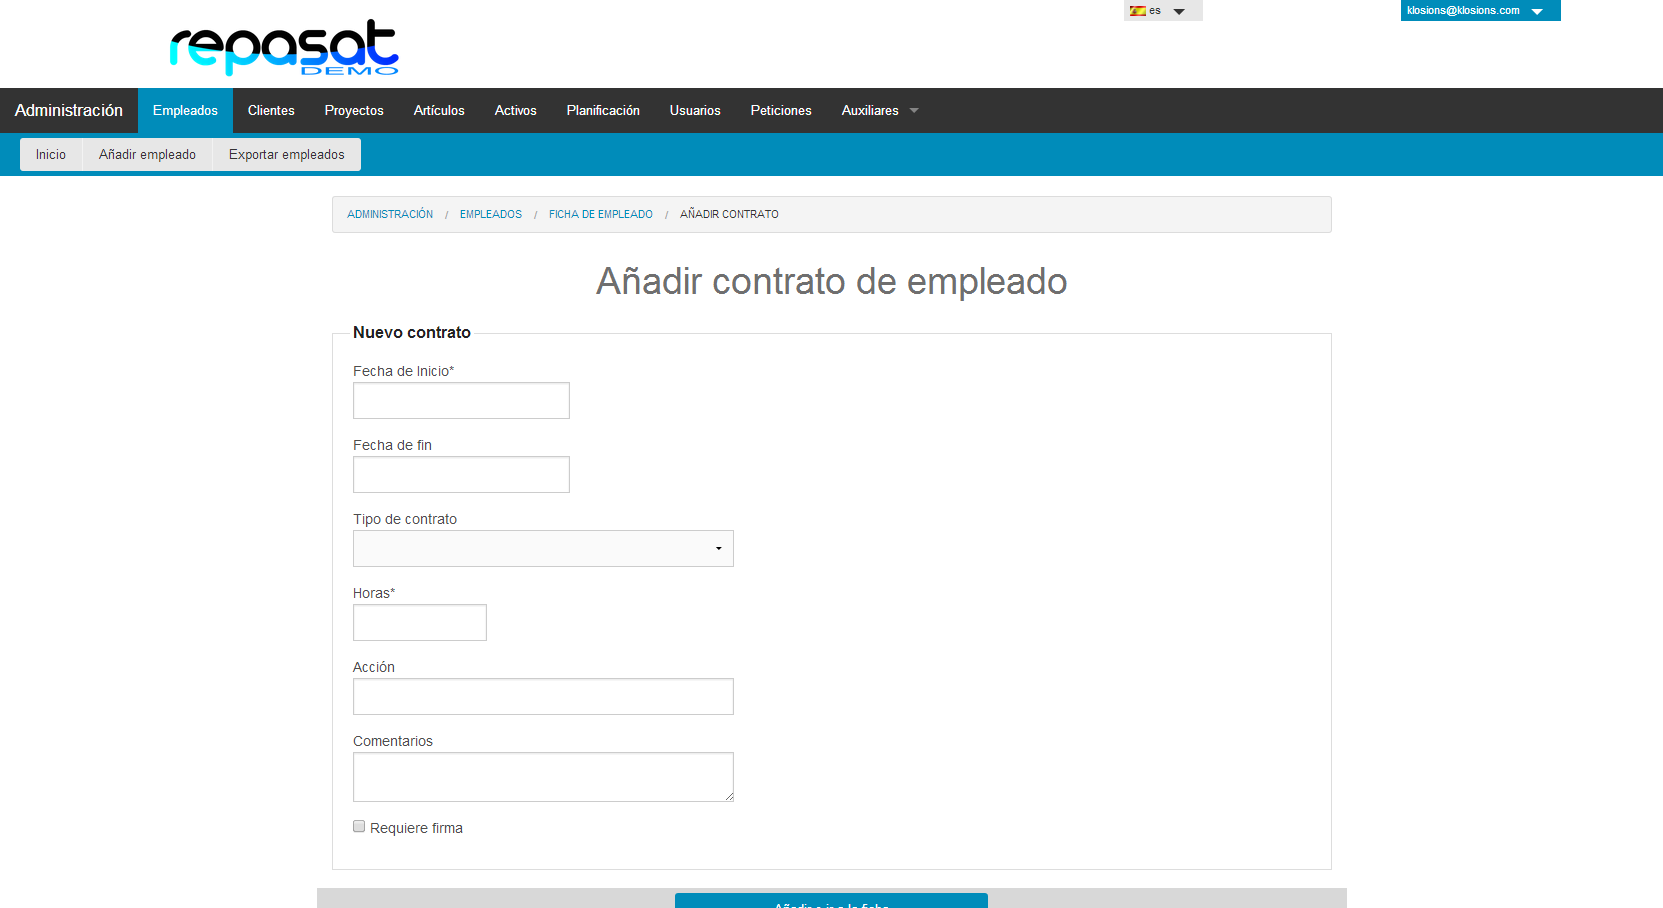Focus the Fecha de inicio field
Image resolution: width=1663 pixels, height=908 pixels.
[x=461, y=400]
